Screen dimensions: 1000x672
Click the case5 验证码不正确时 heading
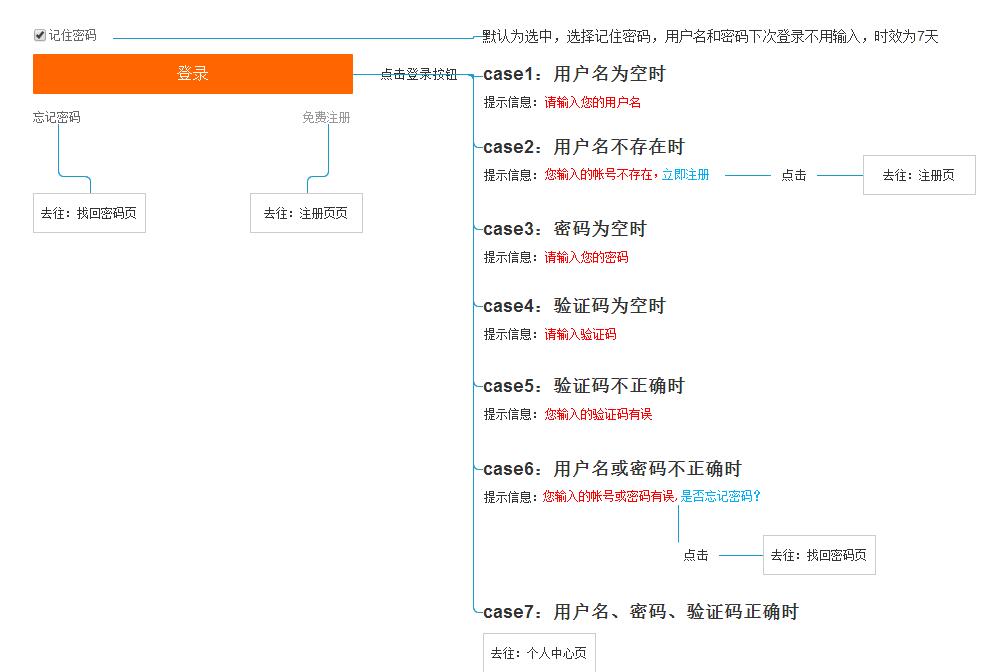coord(584,386)
